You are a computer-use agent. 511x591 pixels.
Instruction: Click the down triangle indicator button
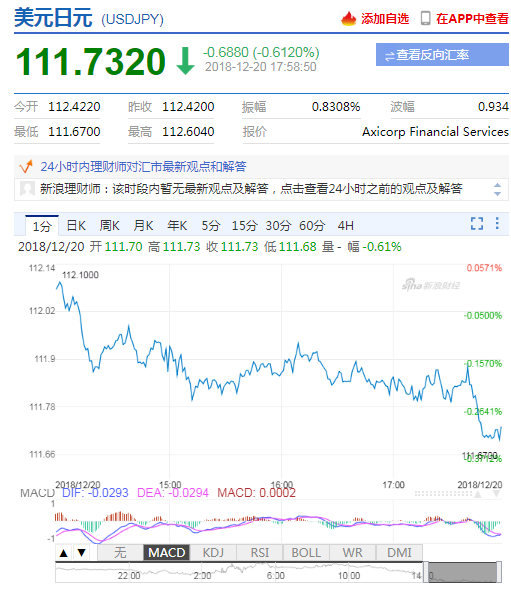(81, 553)
